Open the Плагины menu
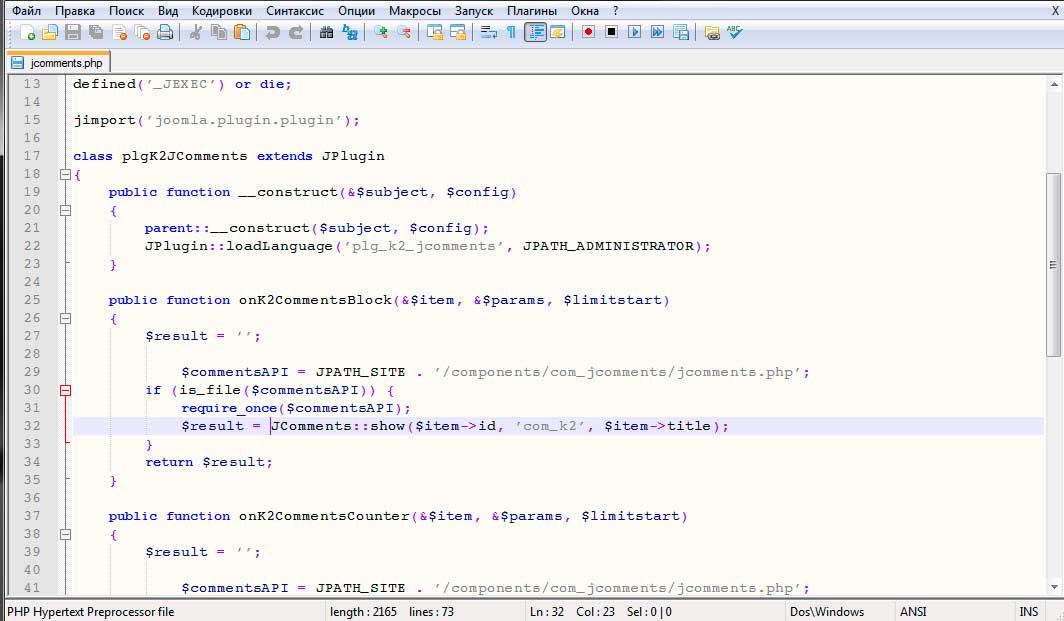The width and height of the screenshot is (1064, 621). [x=532, y=11]
